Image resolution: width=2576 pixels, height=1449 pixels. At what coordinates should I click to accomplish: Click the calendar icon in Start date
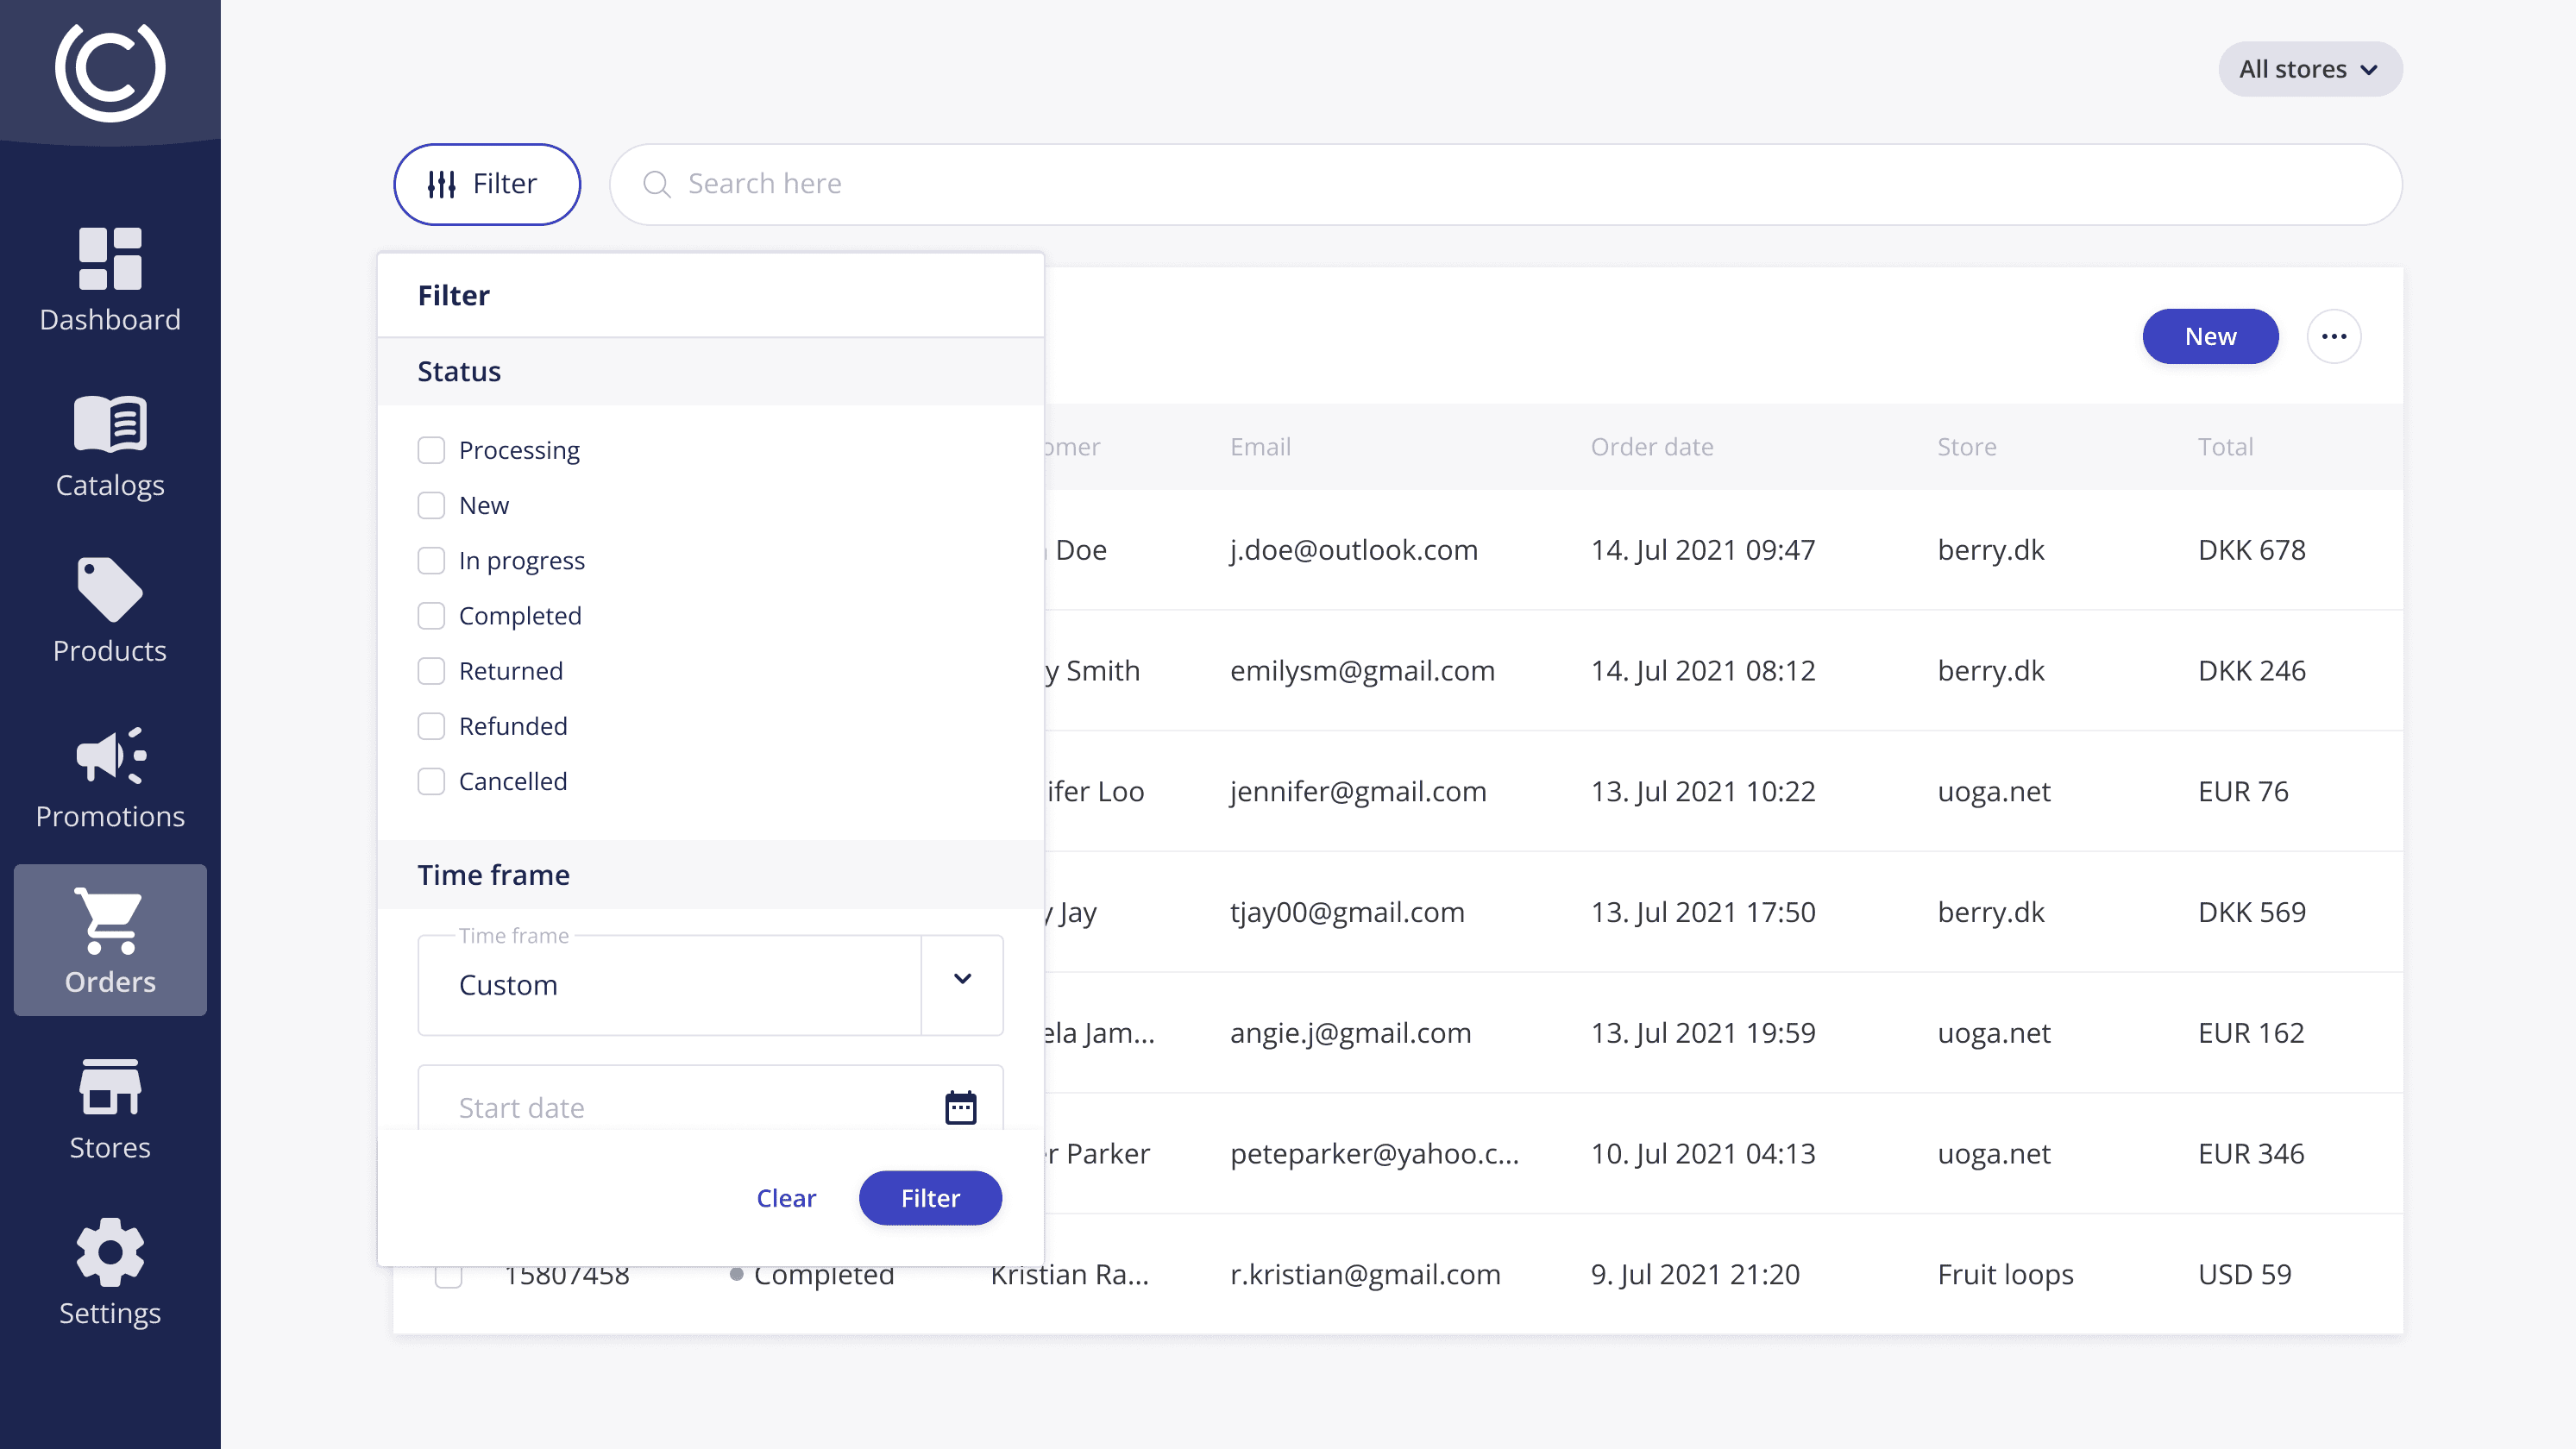(x=960, y=1107)
